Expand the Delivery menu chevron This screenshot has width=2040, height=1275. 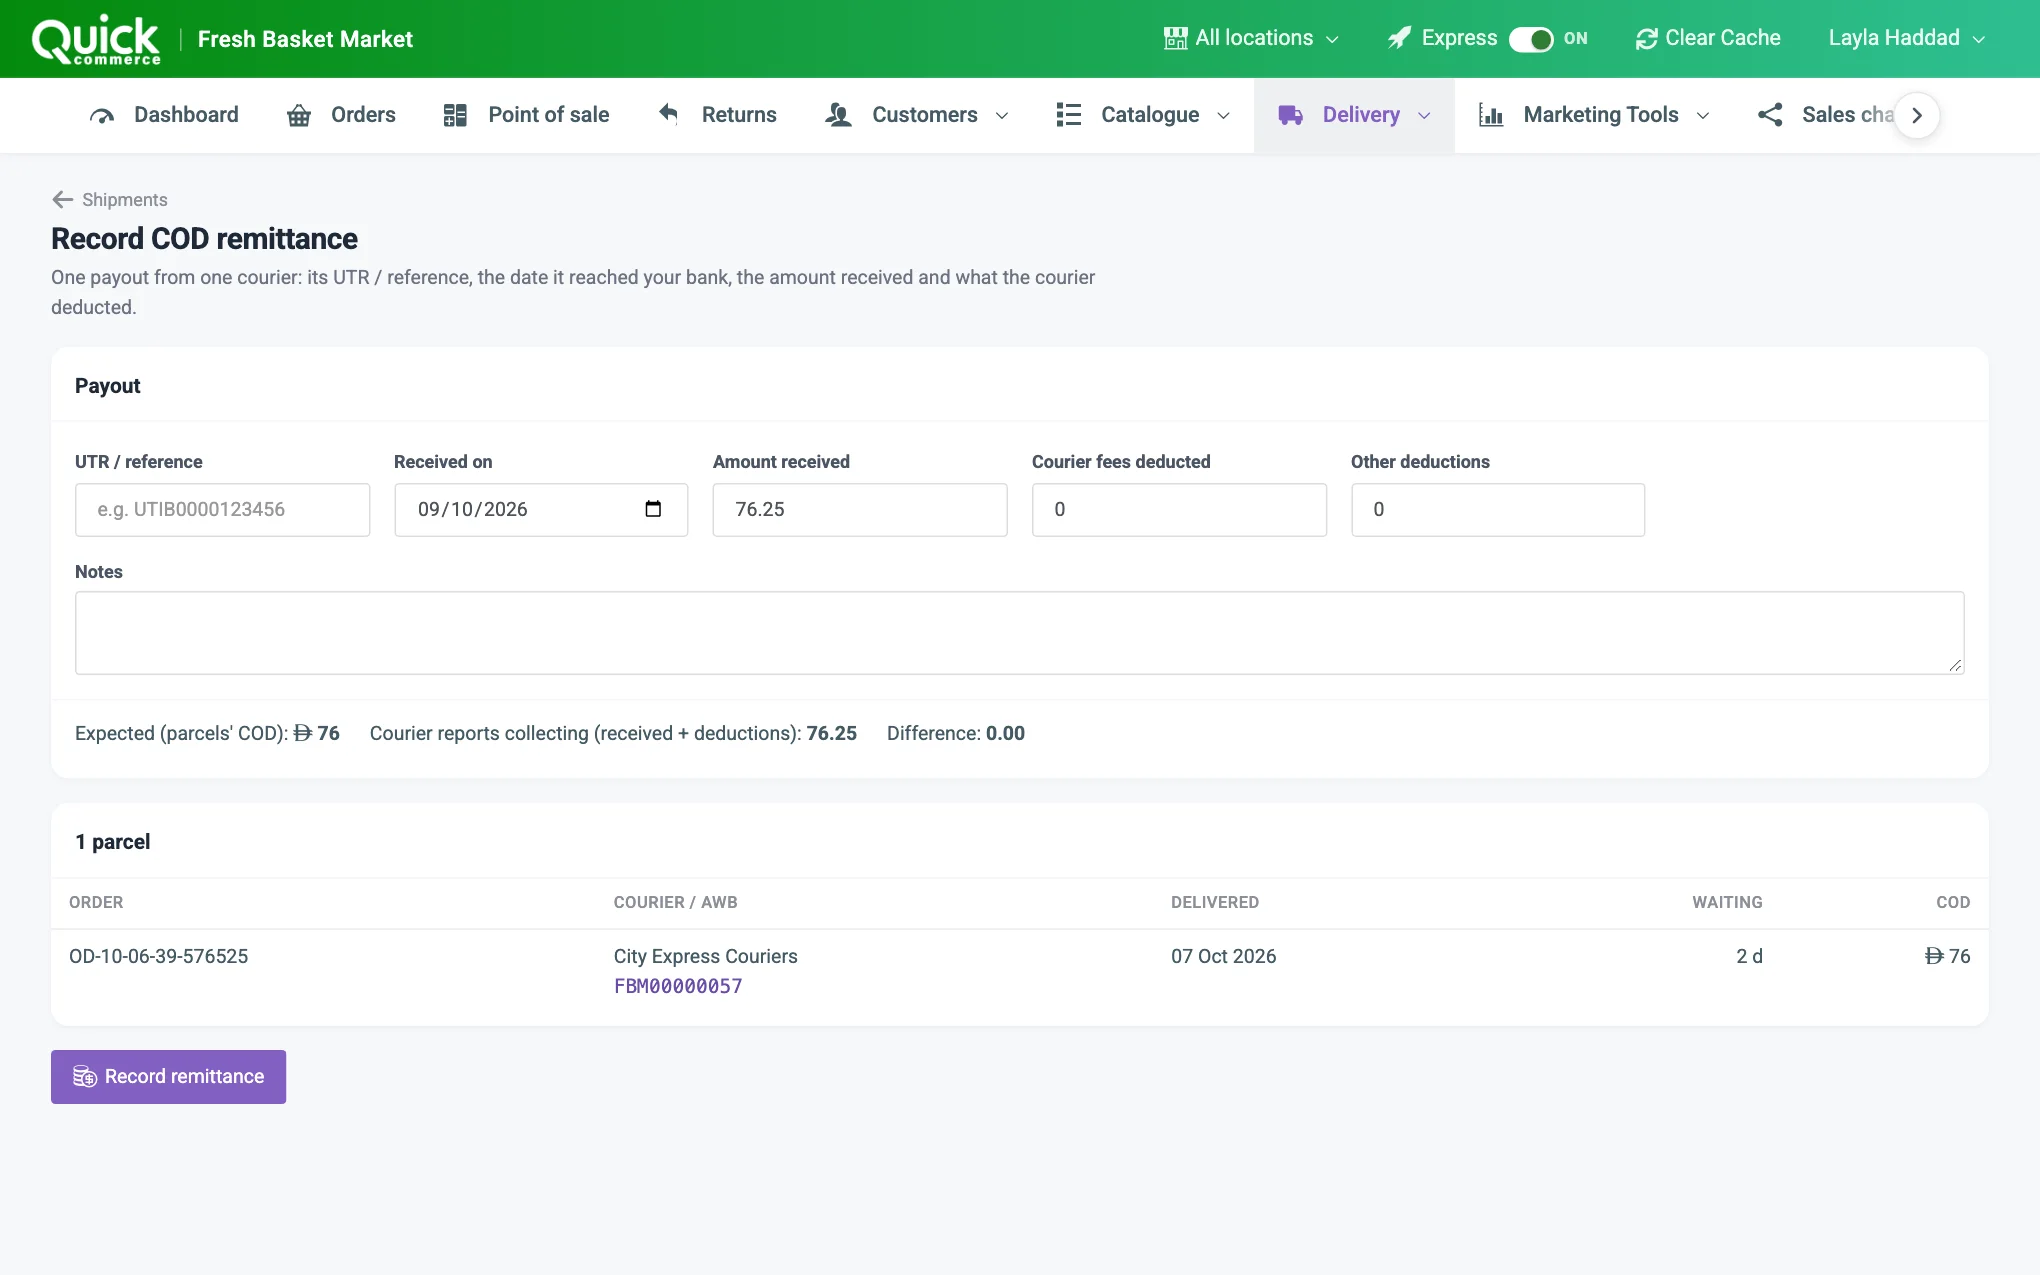pyautogui.click(x=1424, y=116)
